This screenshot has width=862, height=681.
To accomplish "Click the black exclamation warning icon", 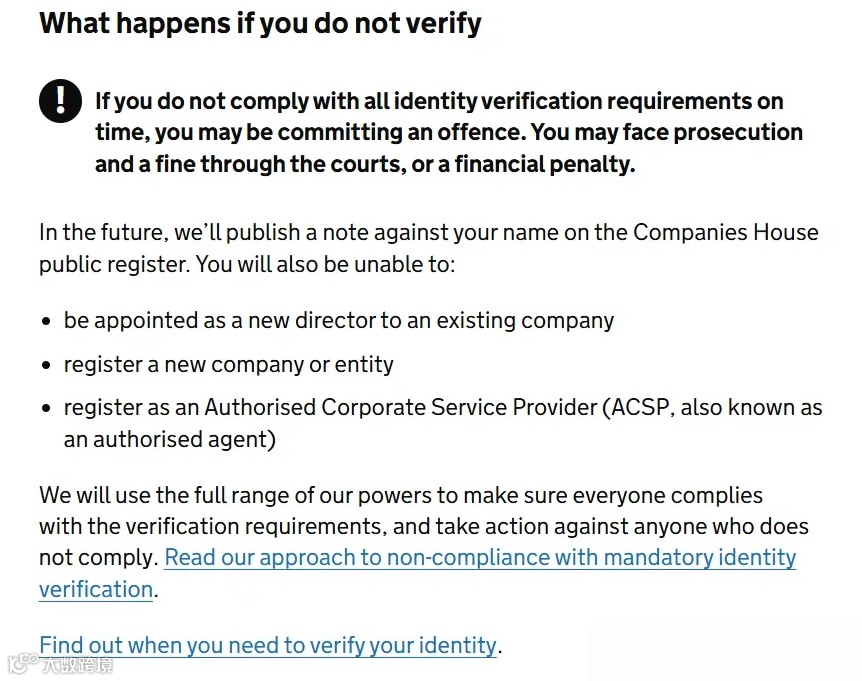I will pos(60,101).
